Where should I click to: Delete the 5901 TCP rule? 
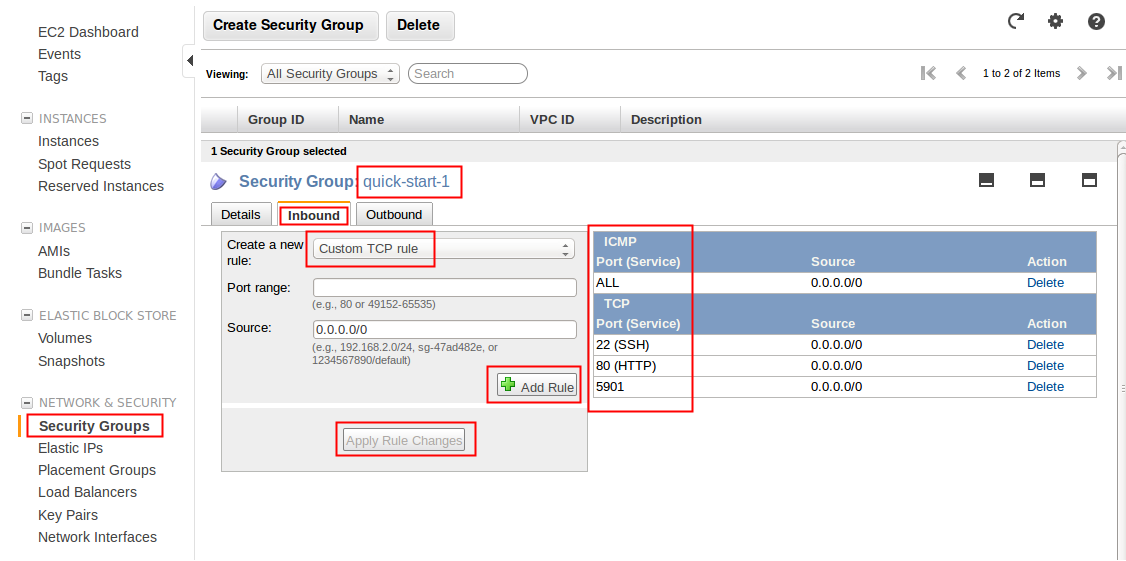1045,387
